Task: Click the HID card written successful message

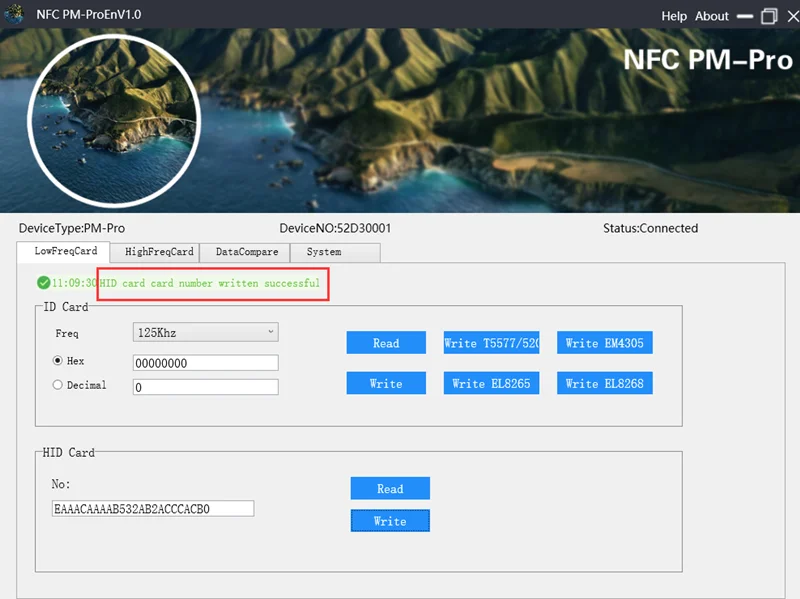Action: (x=210, y=283)
